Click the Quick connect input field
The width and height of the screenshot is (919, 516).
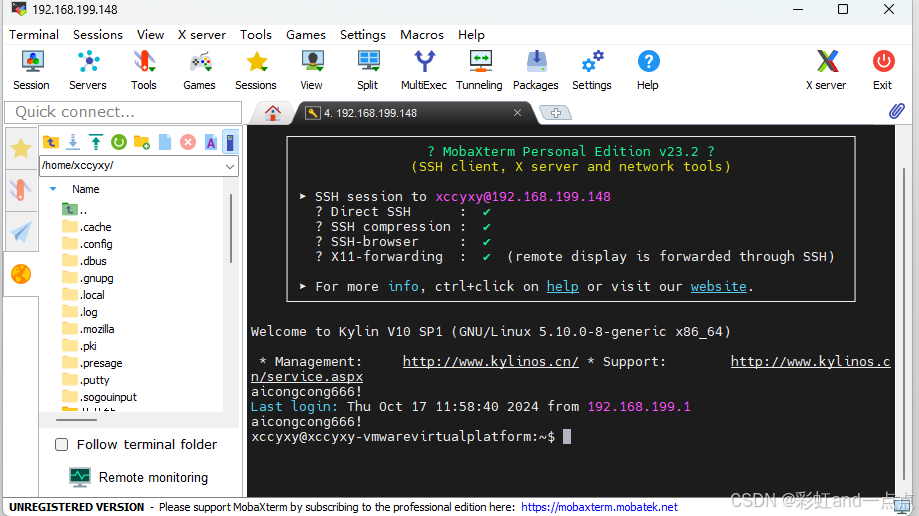coord(123,112)
